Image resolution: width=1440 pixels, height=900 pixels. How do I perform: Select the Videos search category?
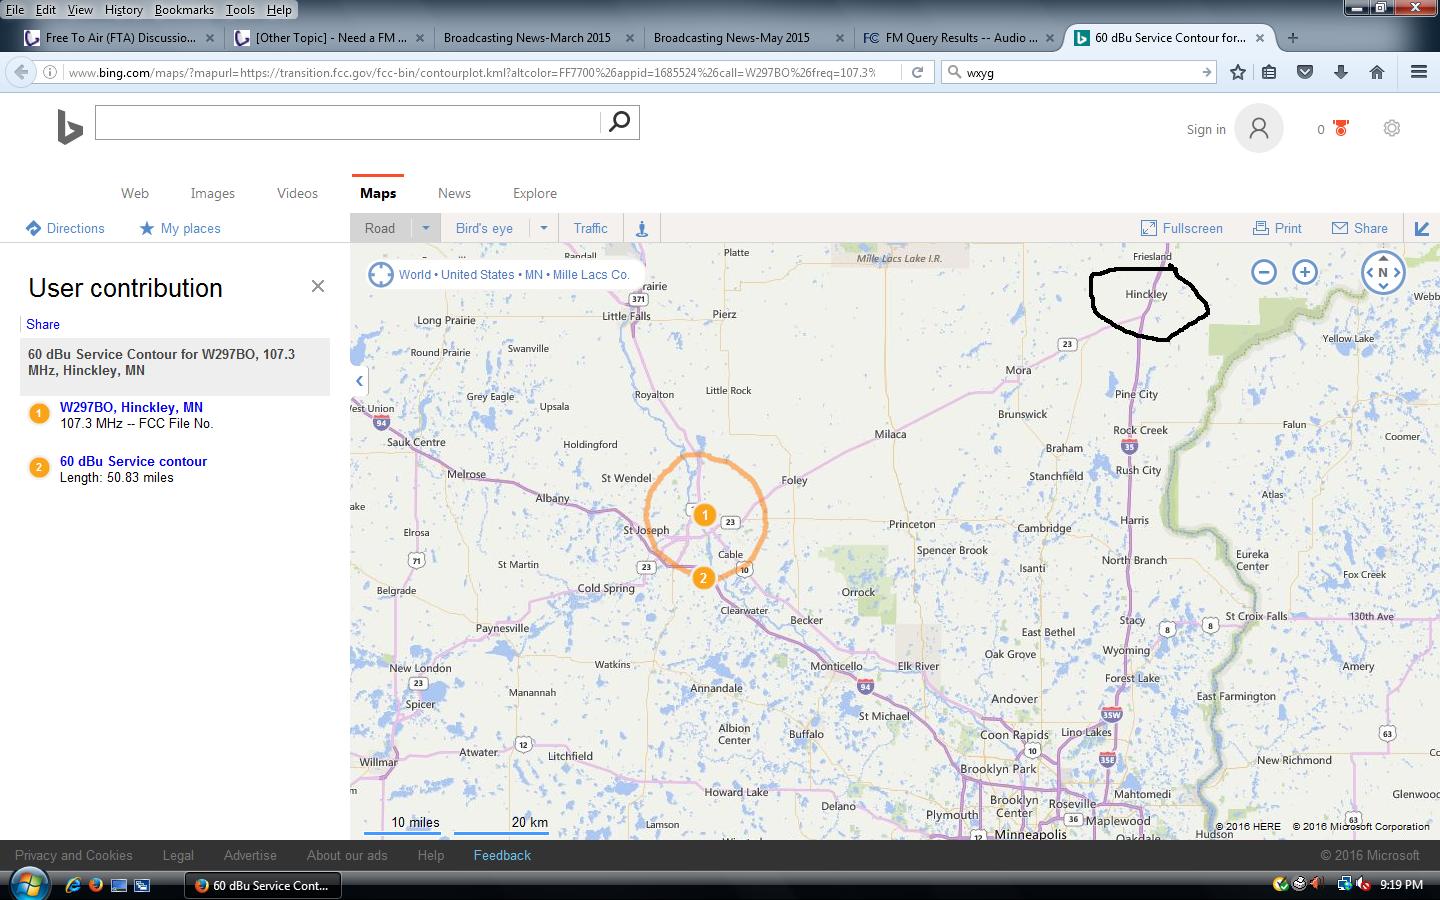pos(297,193)
